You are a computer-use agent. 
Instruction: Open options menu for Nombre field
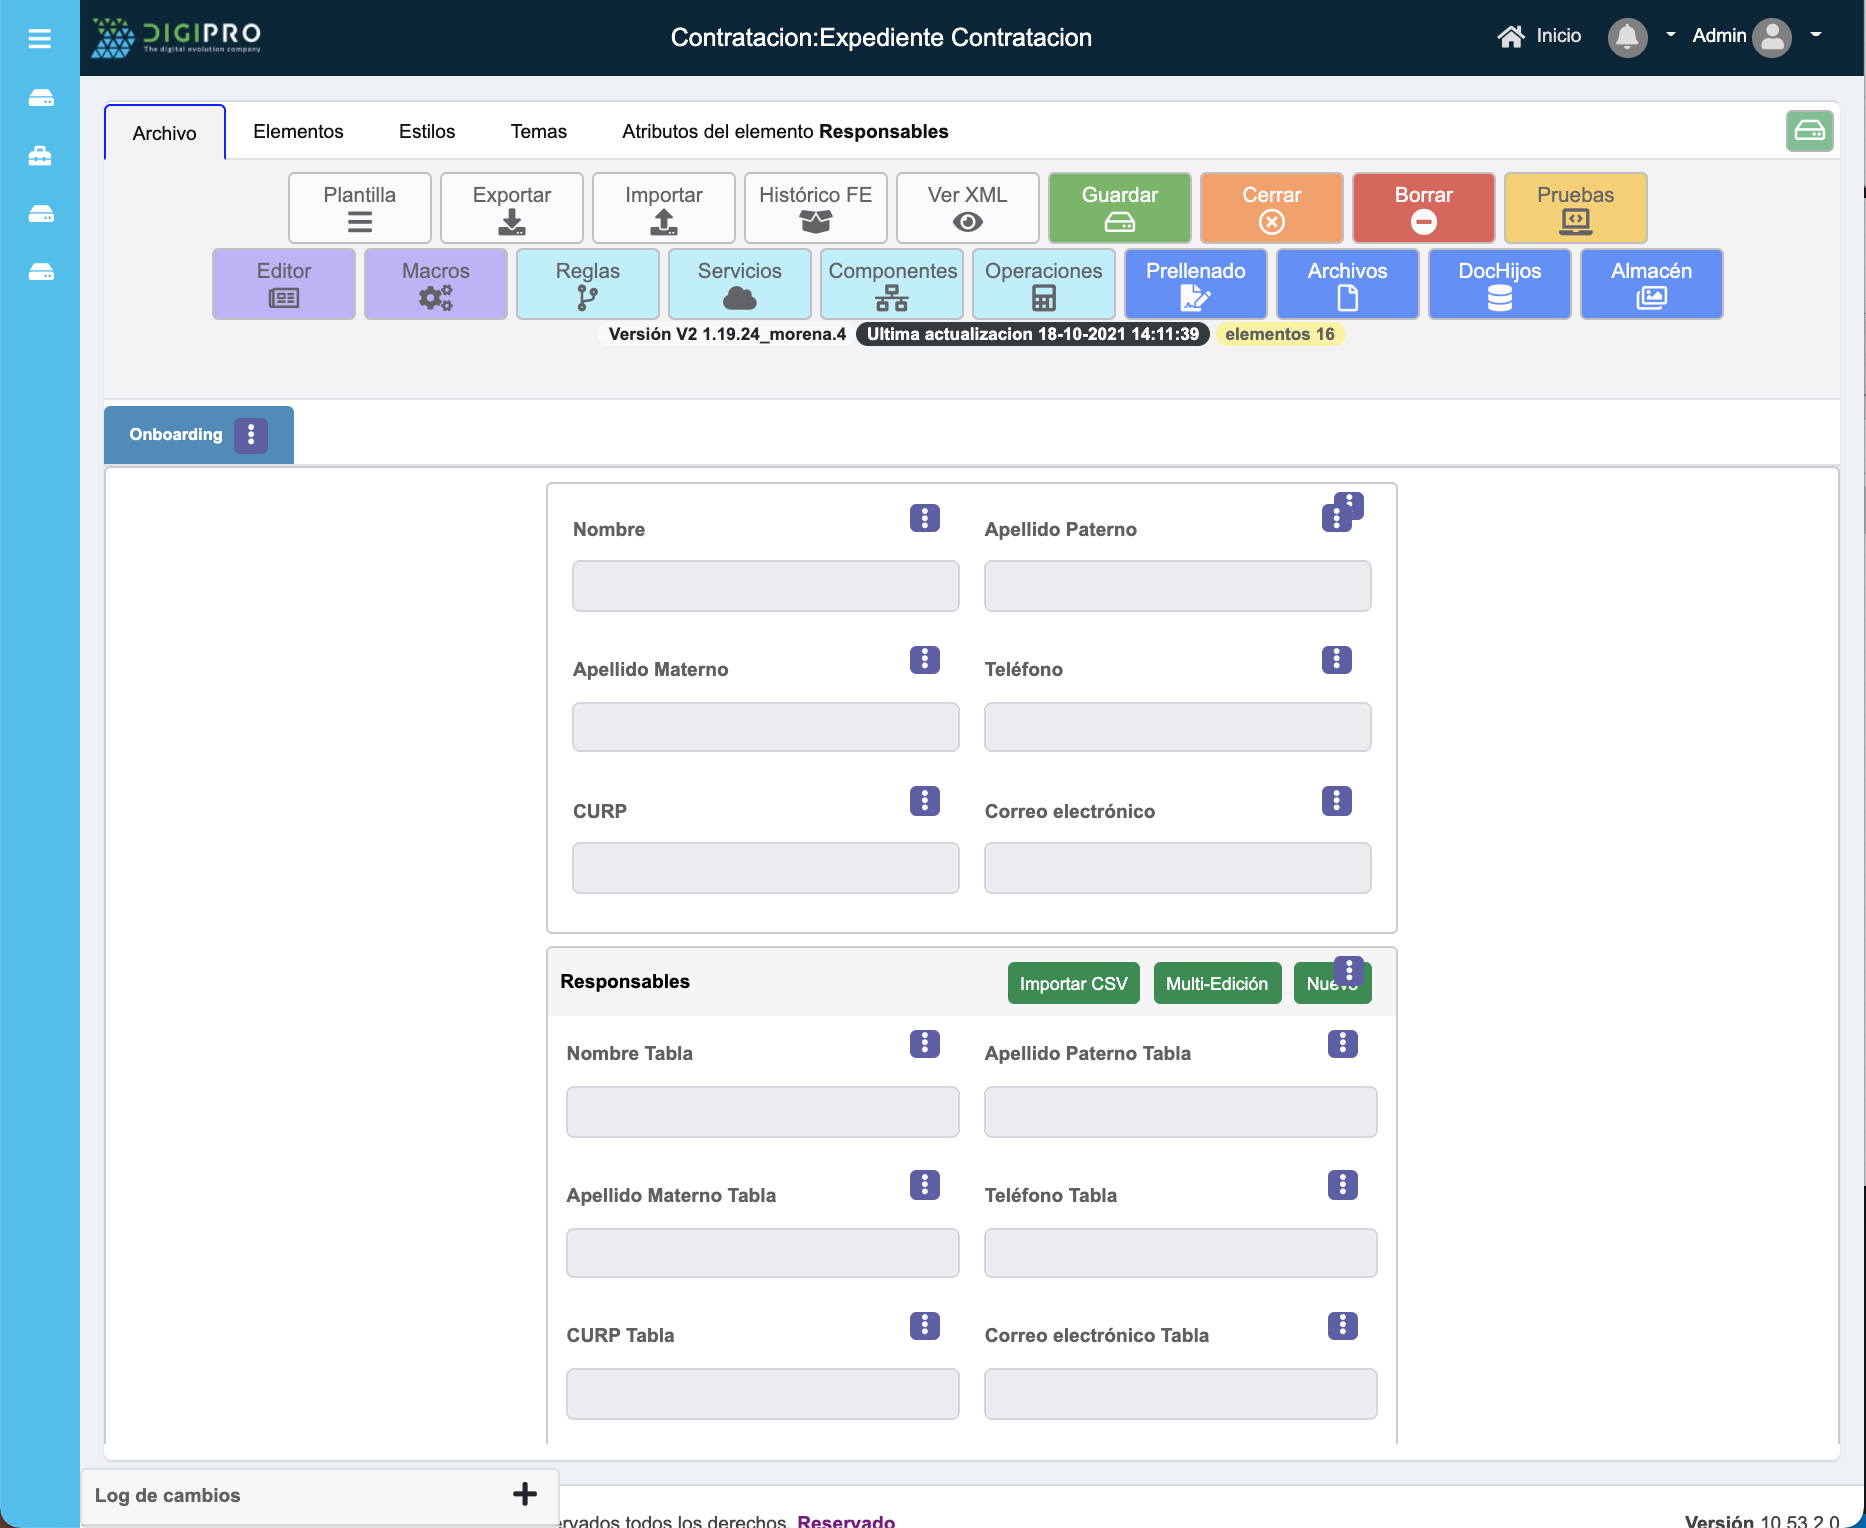[924, 518]
